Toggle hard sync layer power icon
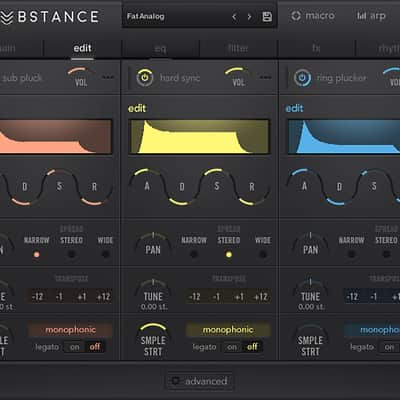The width and height of the screenshot is (400, 400). (145, 77)
